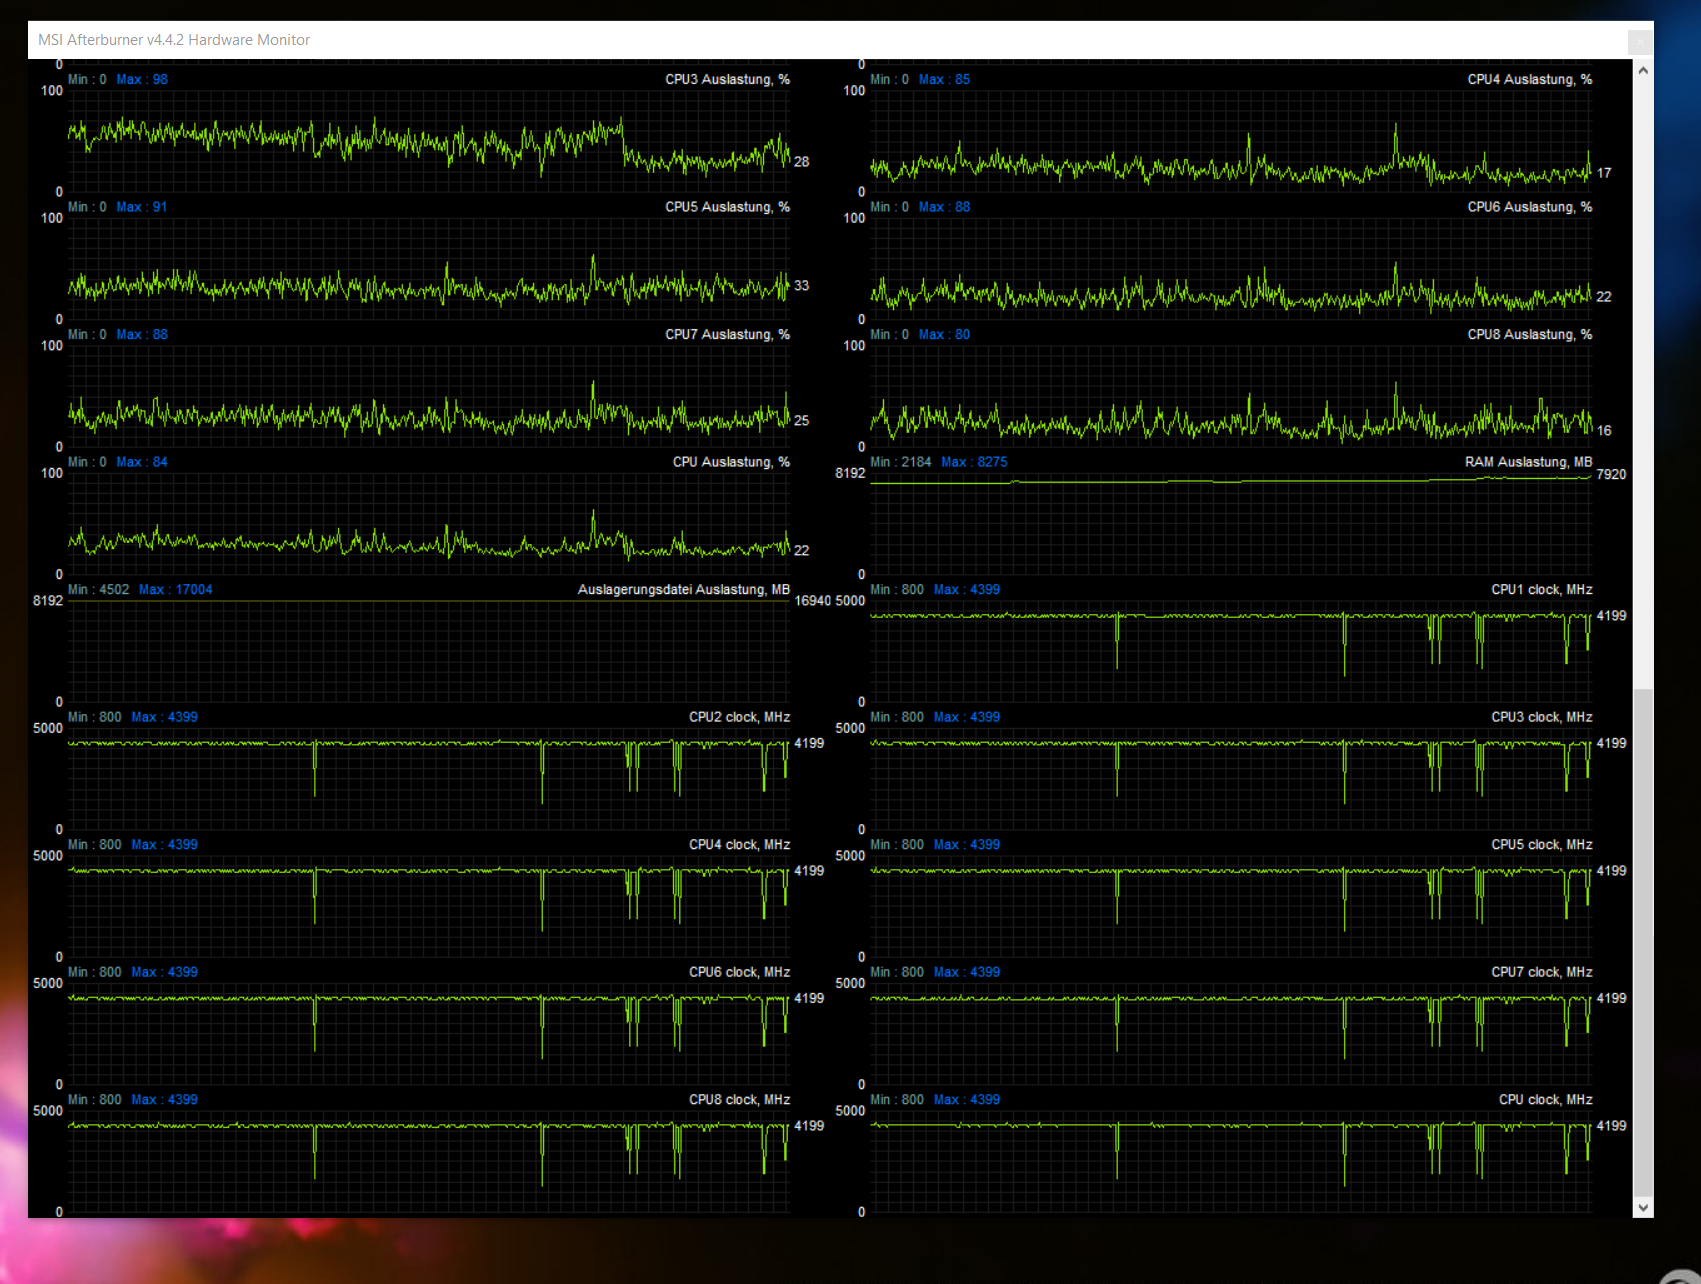
Task: Click "Max : 84" on the CPU usage graph
Action: point(142,462)
